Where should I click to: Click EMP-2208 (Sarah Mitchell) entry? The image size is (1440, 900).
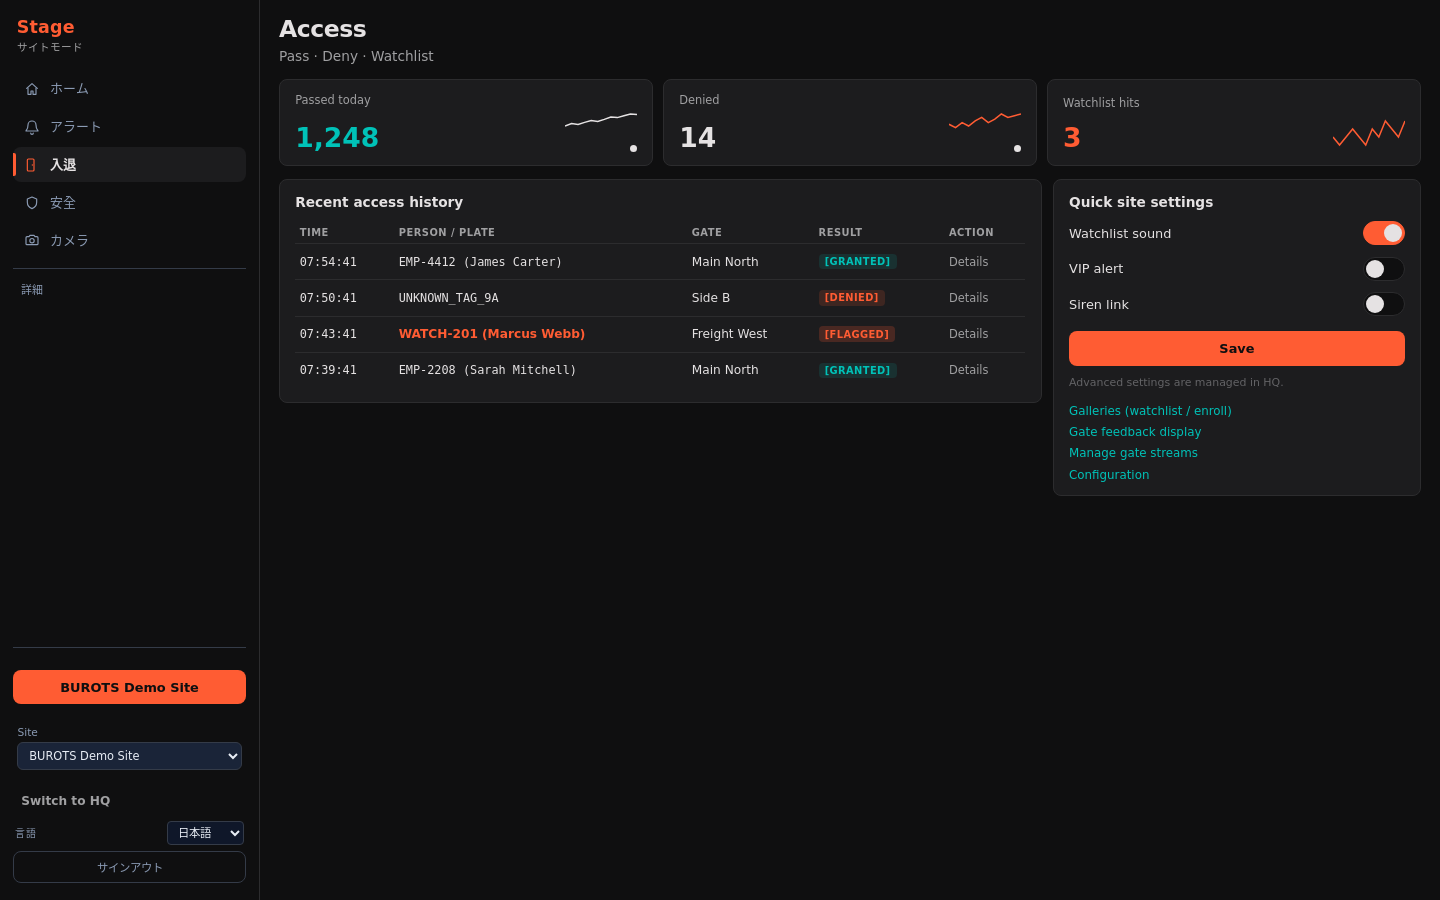point(487,370)
